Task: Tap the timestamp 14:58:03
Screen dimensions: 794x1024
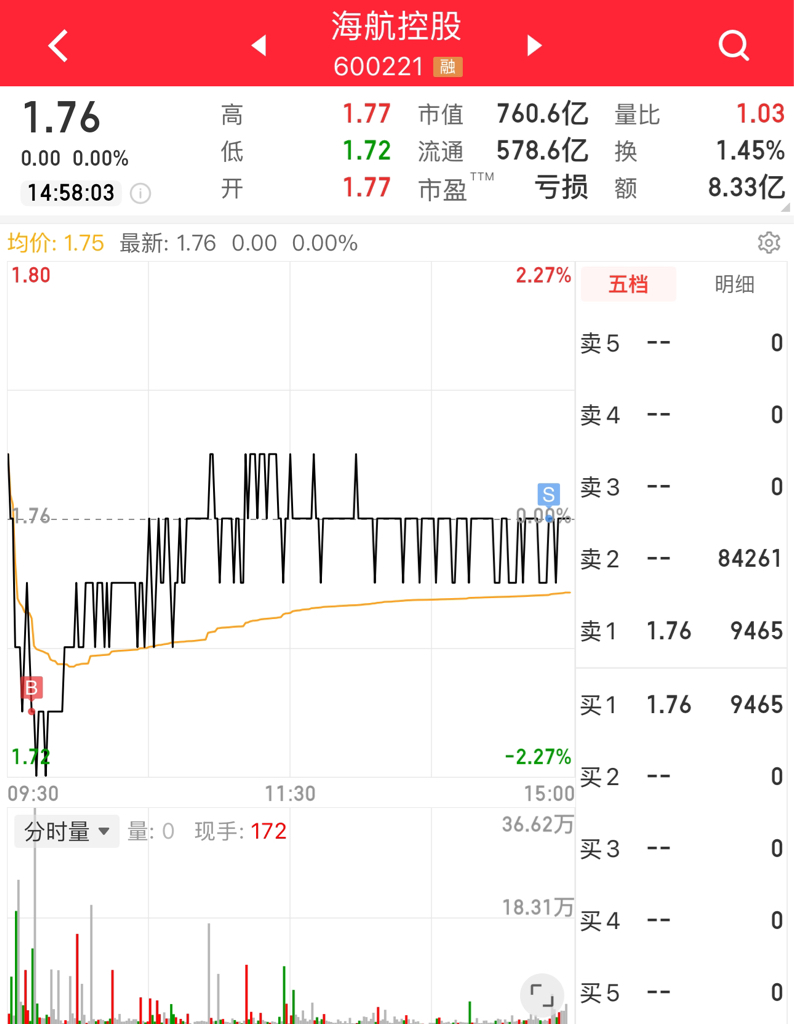Action: (71, 193)
